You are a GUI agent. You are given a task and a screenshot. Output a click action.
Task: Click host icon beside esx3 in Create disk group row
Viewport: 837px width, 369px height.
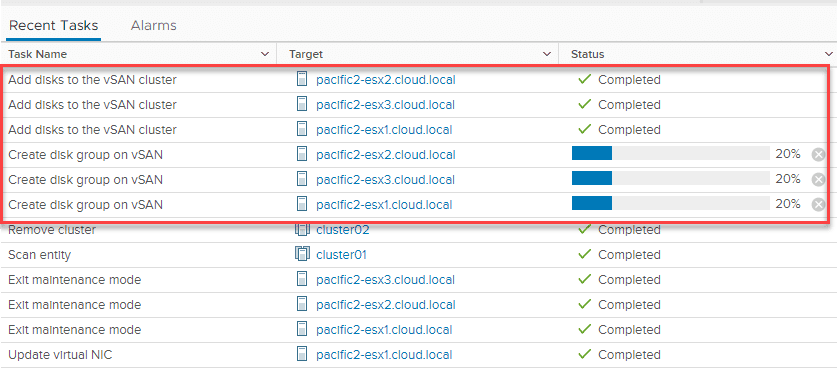(302, 179)
